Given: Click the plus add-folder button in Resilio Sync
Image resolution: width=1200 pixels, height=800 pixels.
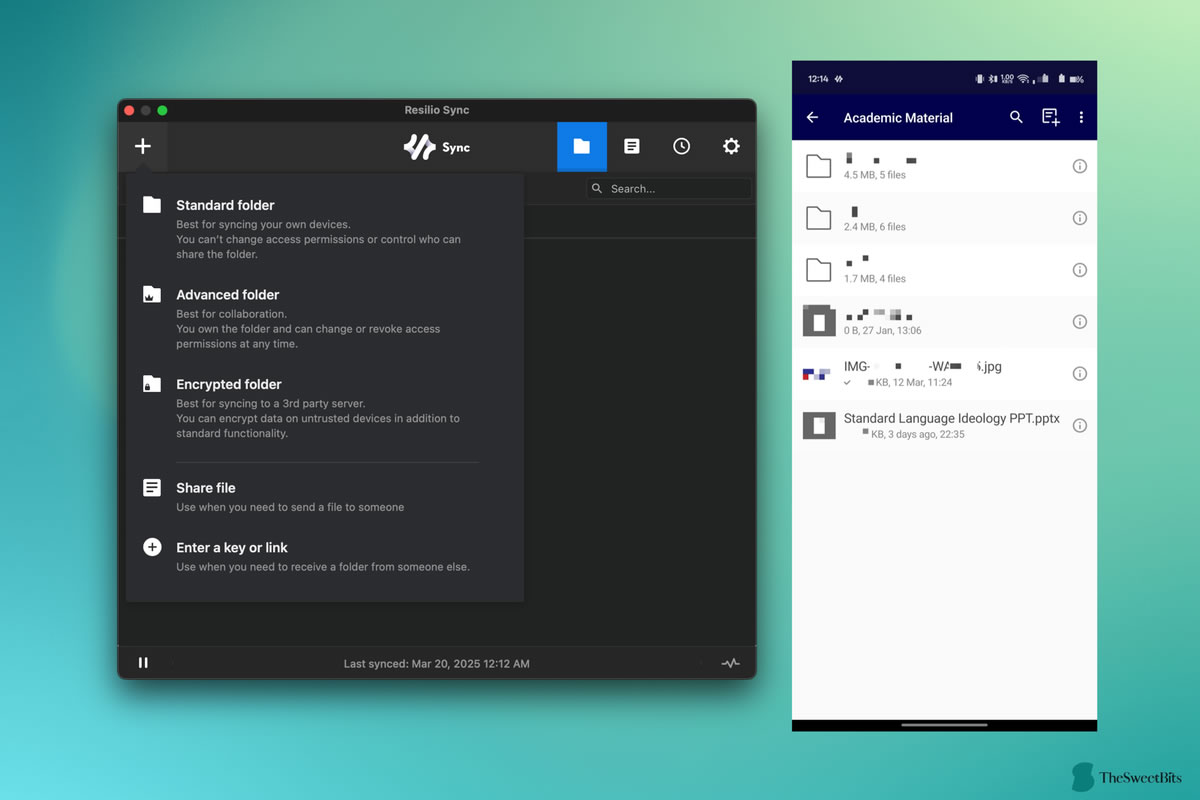Looking at the screenshot, I should 143,146.
